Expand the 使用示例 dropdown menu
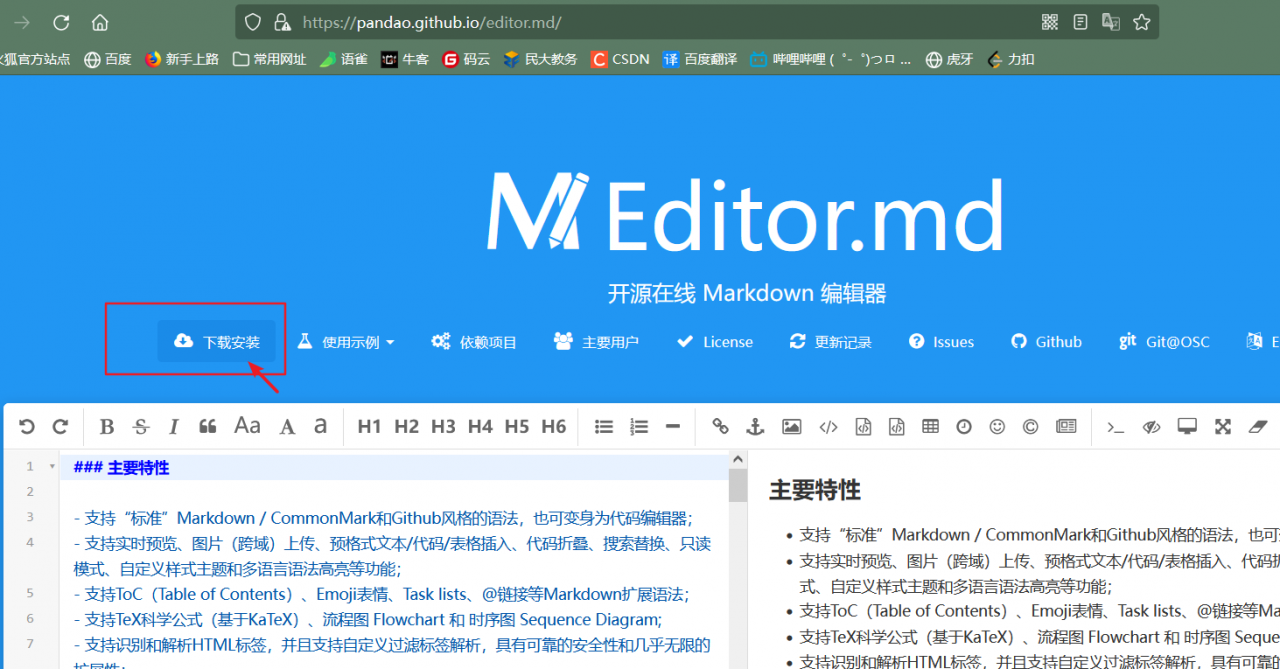Screen dimensions: 1280x669 click(346, 342)
